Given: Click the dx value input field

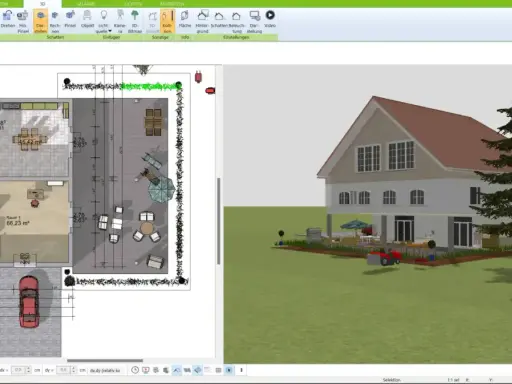Looking at the screenshot, I should coord(18,370).
